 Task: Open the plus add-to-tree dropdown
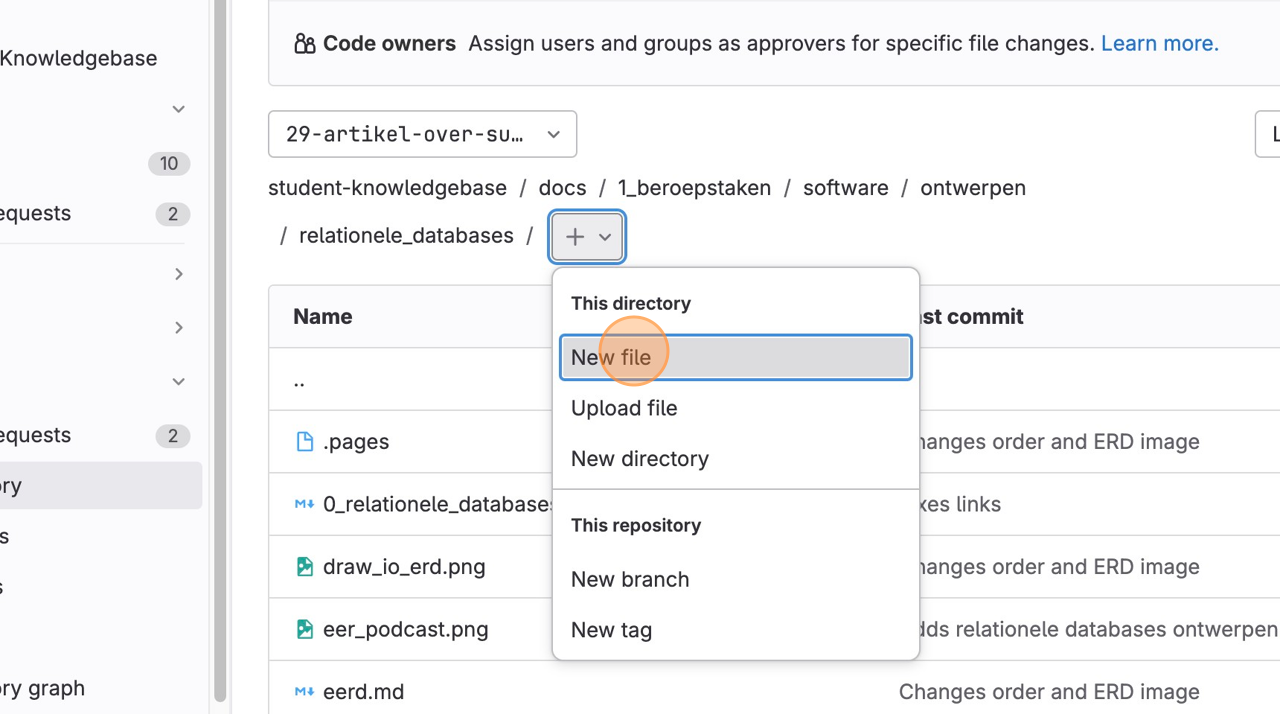coord(588,237)
